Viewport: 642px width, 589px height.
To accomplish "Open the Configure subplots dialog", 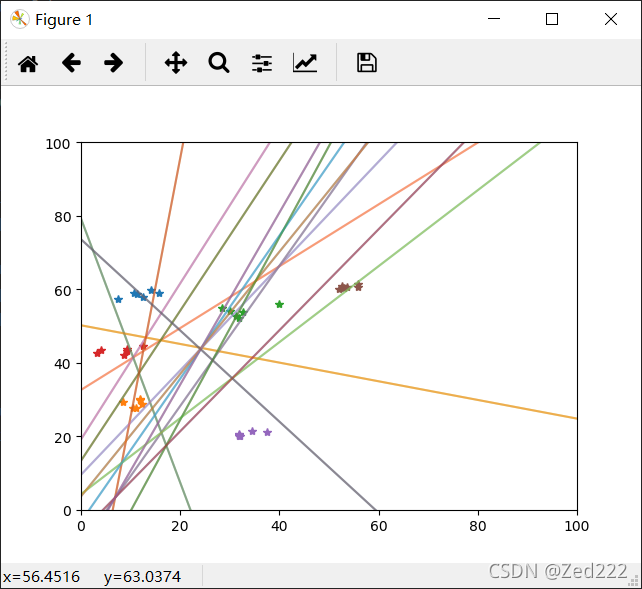I will (x=262, y=63).
